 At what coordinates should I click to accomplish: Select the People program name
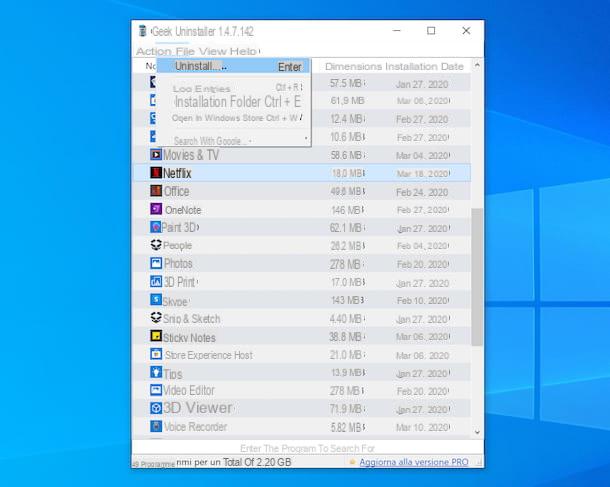[177, 245]
